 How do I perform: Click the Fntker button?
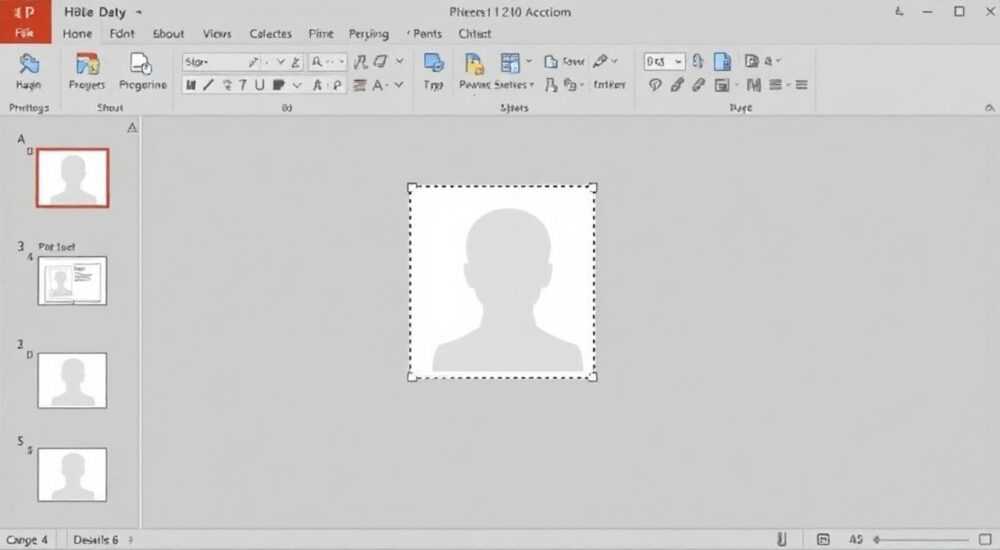coord(609,84)
